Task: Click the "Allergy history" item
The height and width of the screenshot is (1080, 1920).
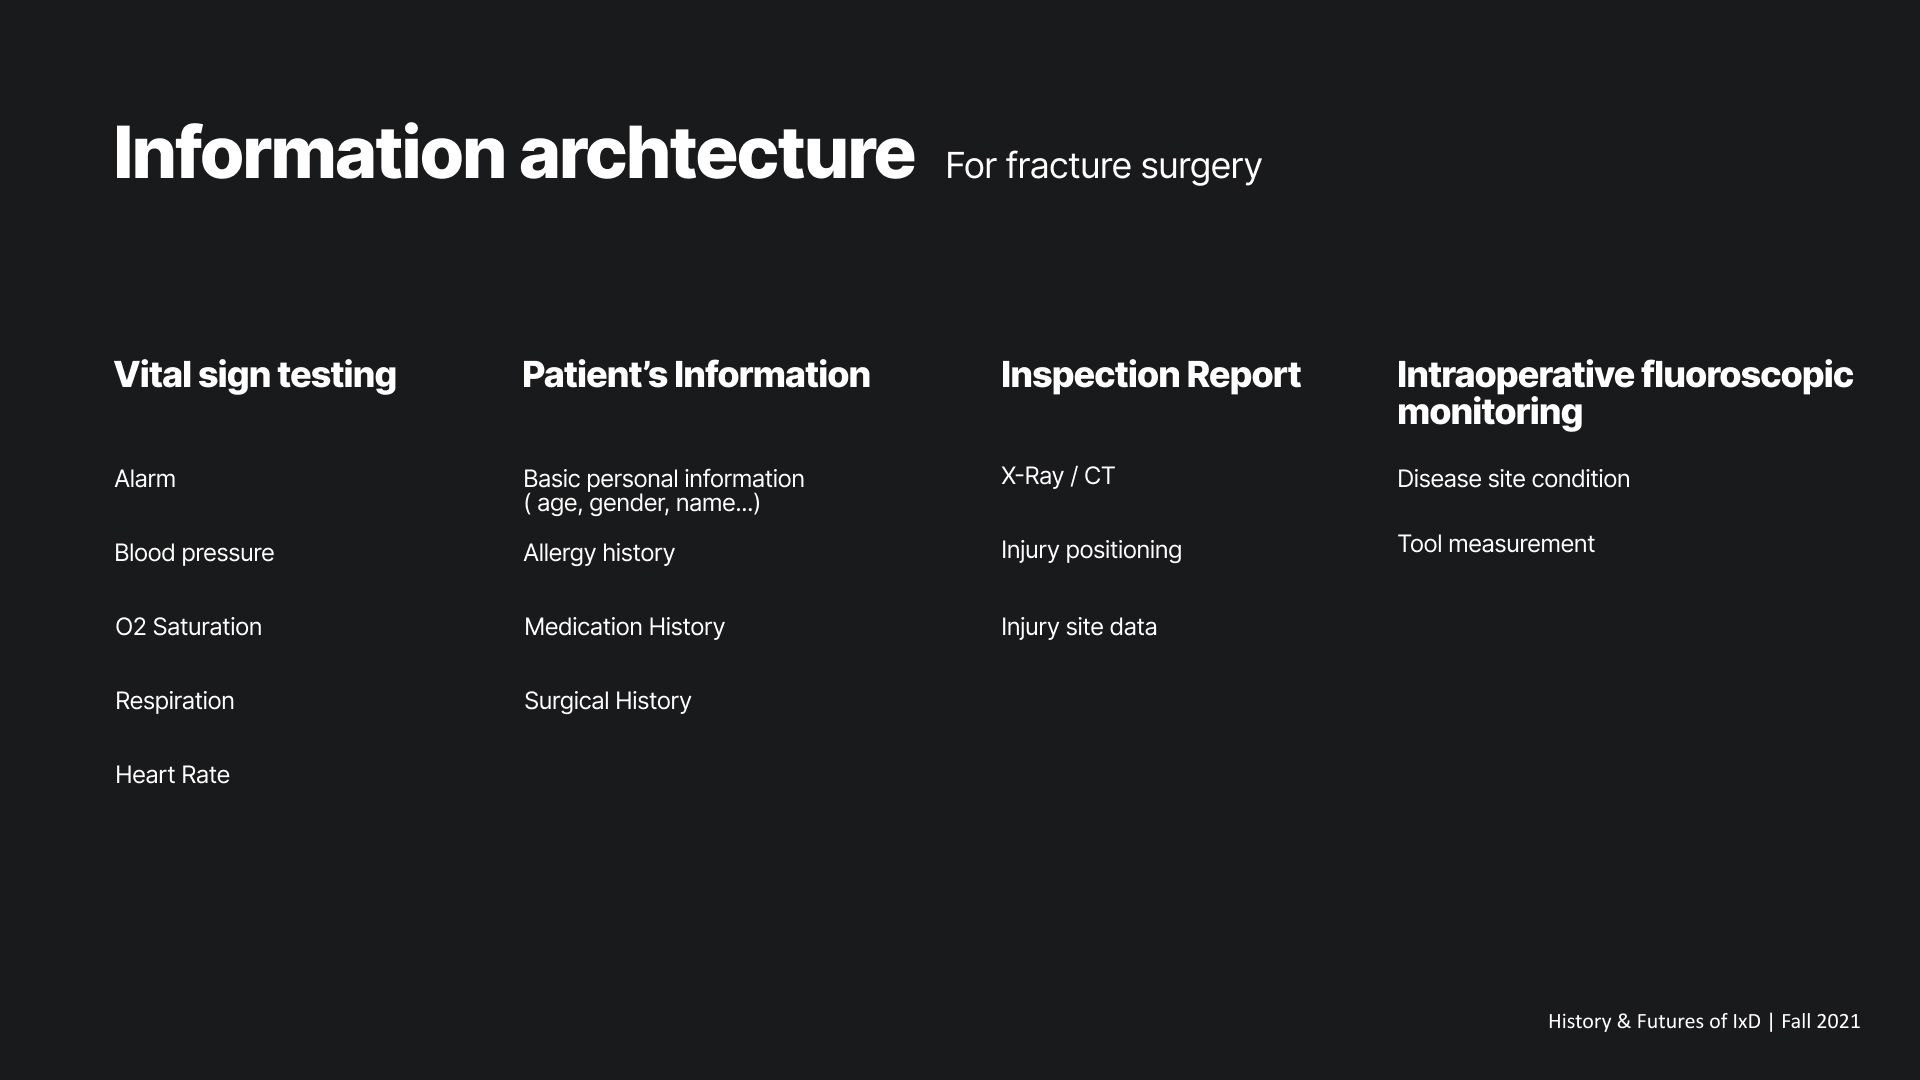Action: pyautogui.click(x=598, y=553)
